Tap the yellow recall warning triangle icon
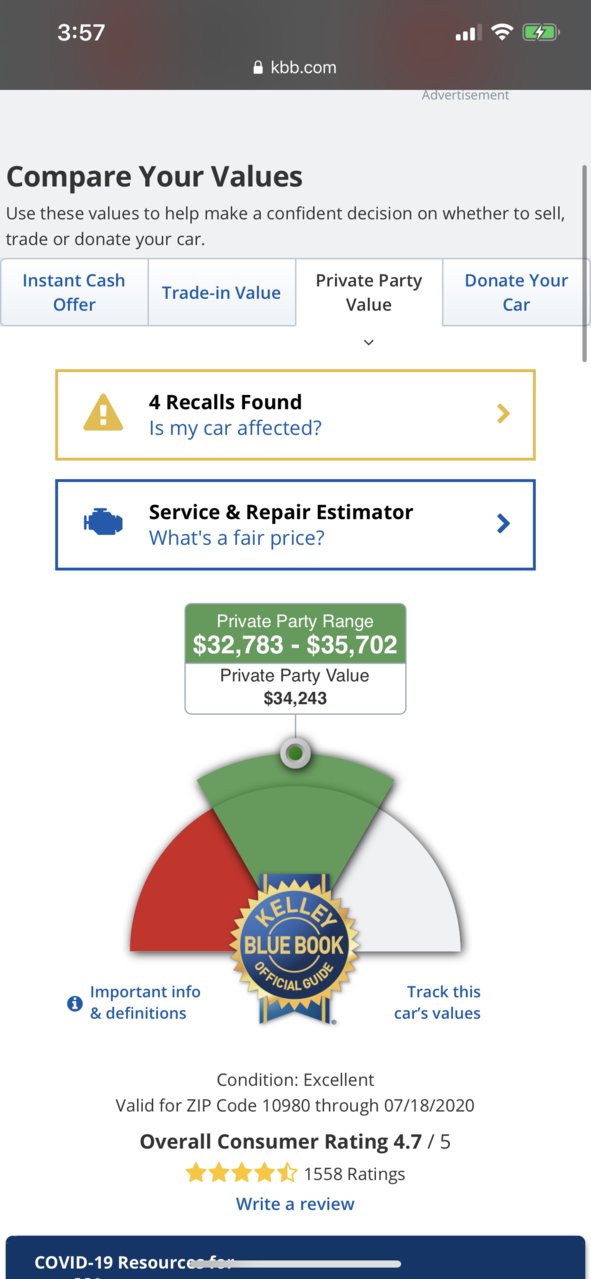This screenshot has width=591, height=1279. point(103,413)
